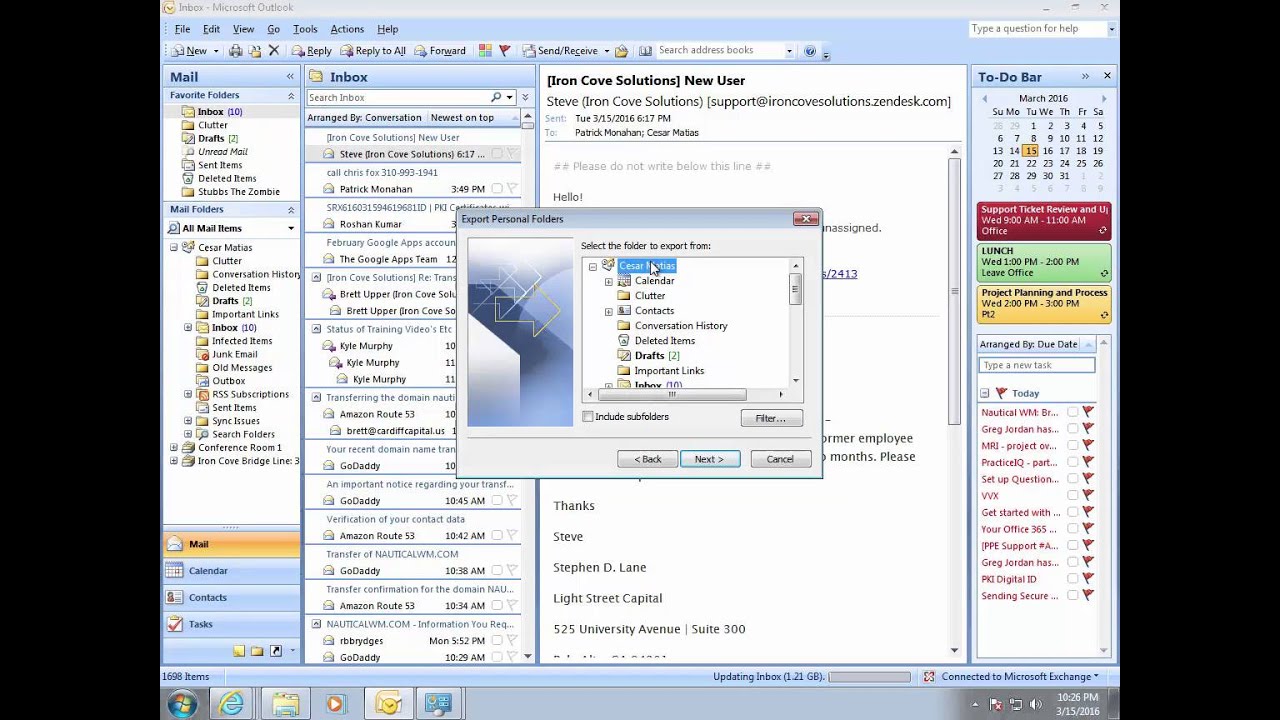The image size is (1280, 720).
Task: Open the Shortcuts icon in navigation pane bottom
Action: coord(276,651)
